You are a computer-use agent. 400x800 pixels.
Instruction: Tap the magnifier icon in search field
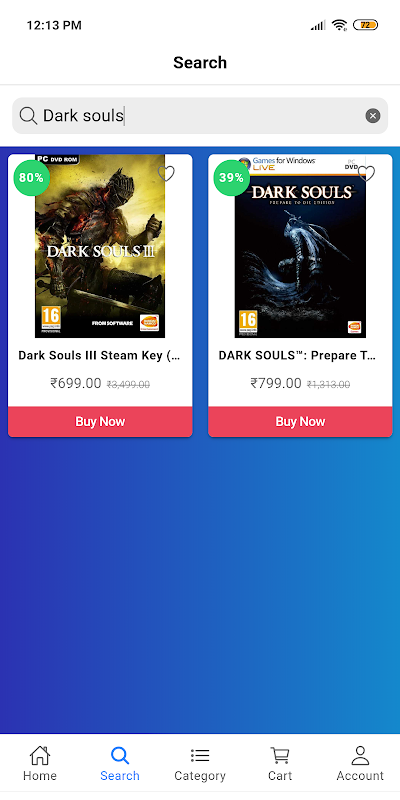coord(28,116)
